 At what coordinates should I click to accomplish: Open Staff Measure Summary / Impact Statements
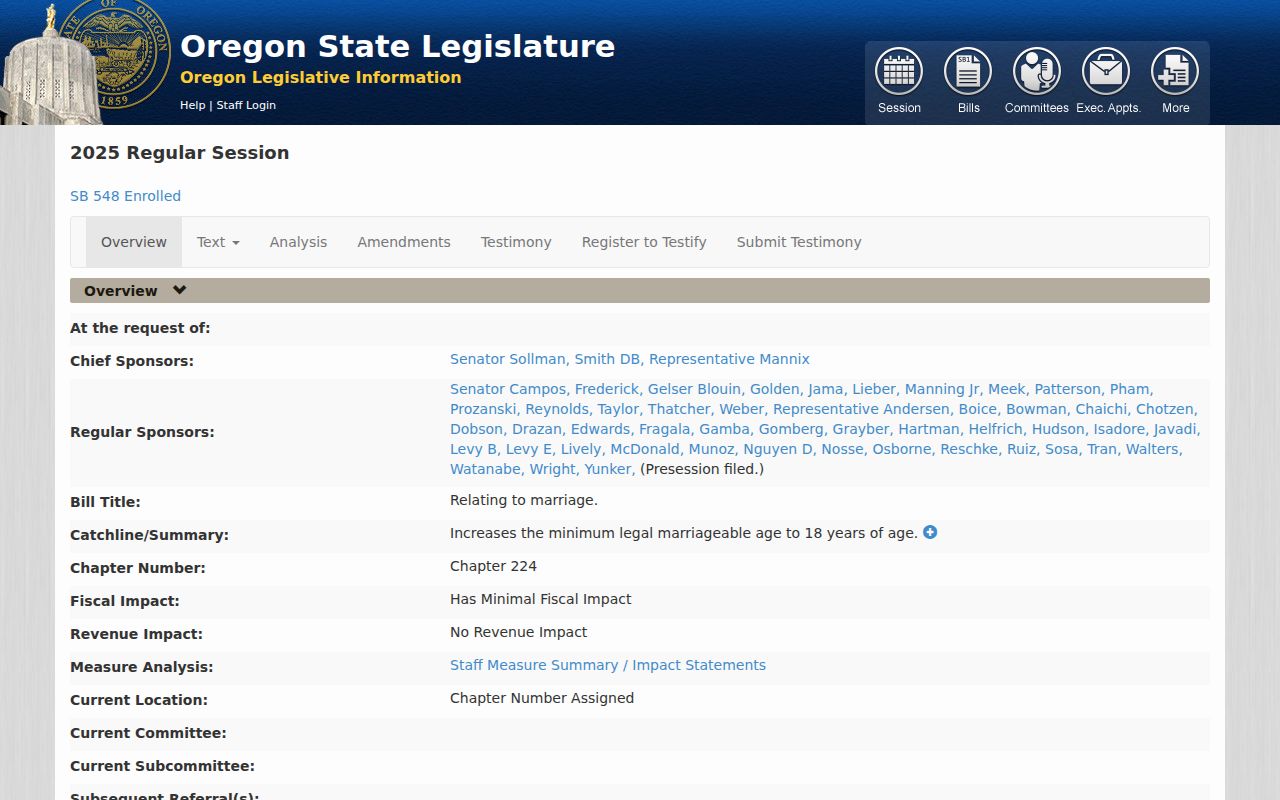(608, 665)
